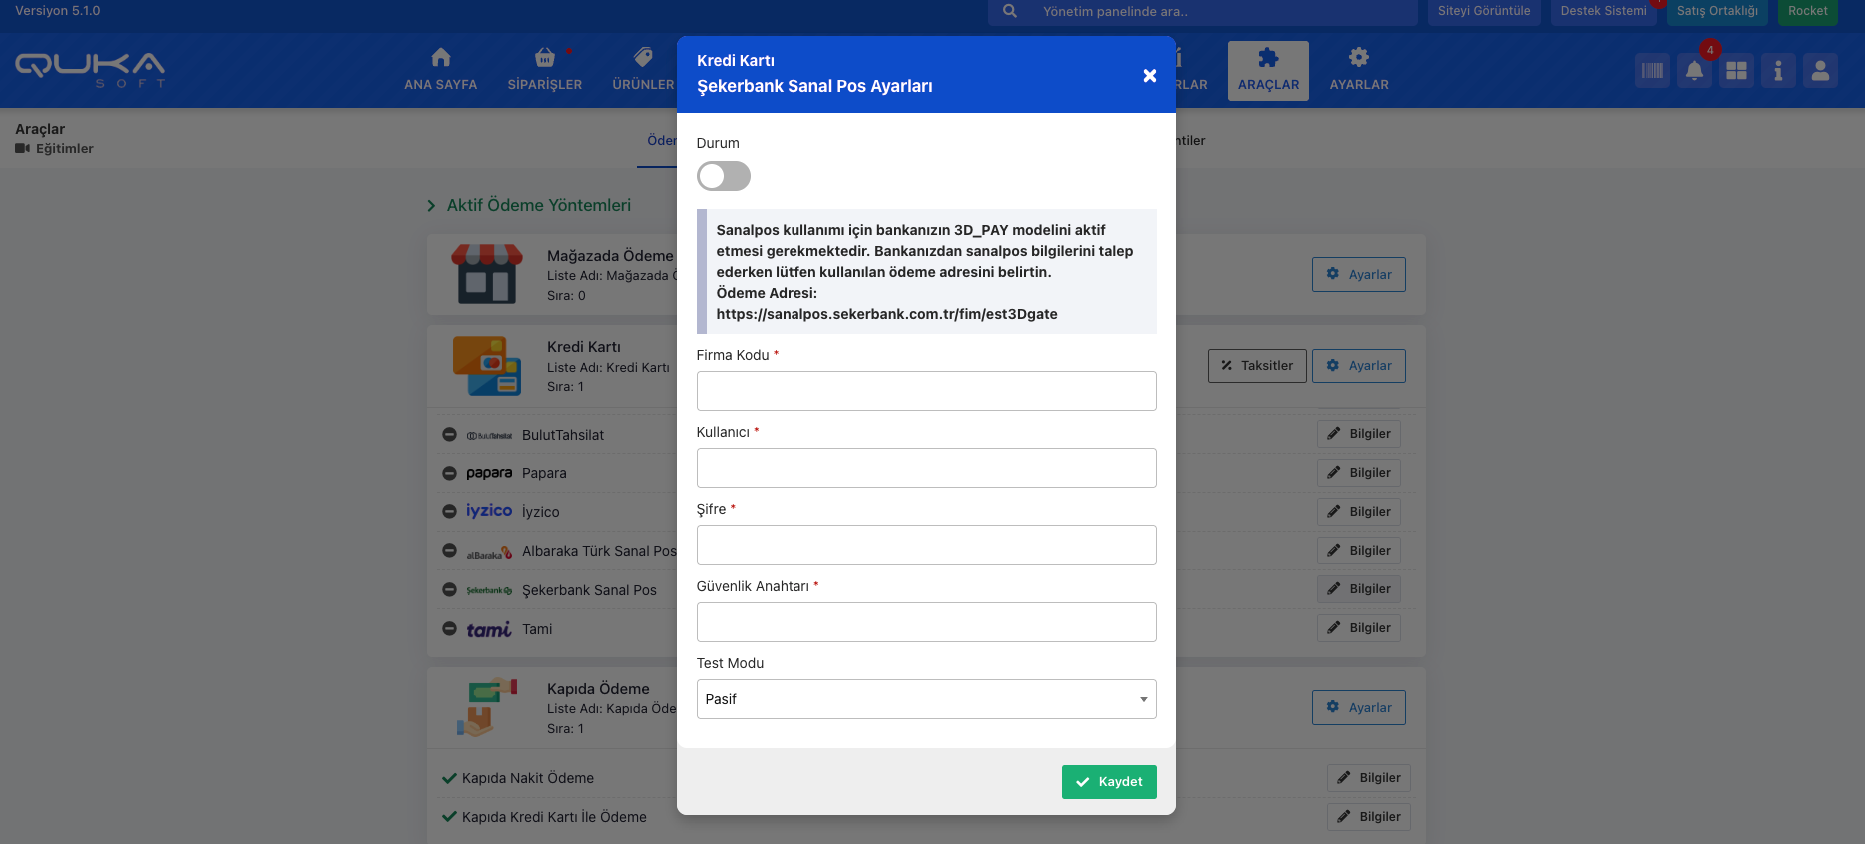
Task: Open the notifications bell icon
Action: click(1694, 71)
